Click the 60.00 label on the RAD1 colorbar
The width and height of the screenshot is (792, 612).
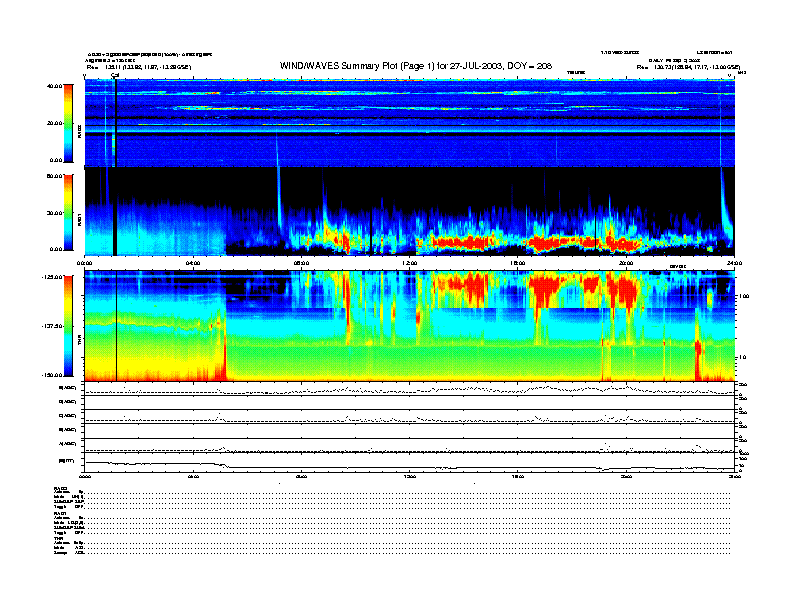coord(54,176)
